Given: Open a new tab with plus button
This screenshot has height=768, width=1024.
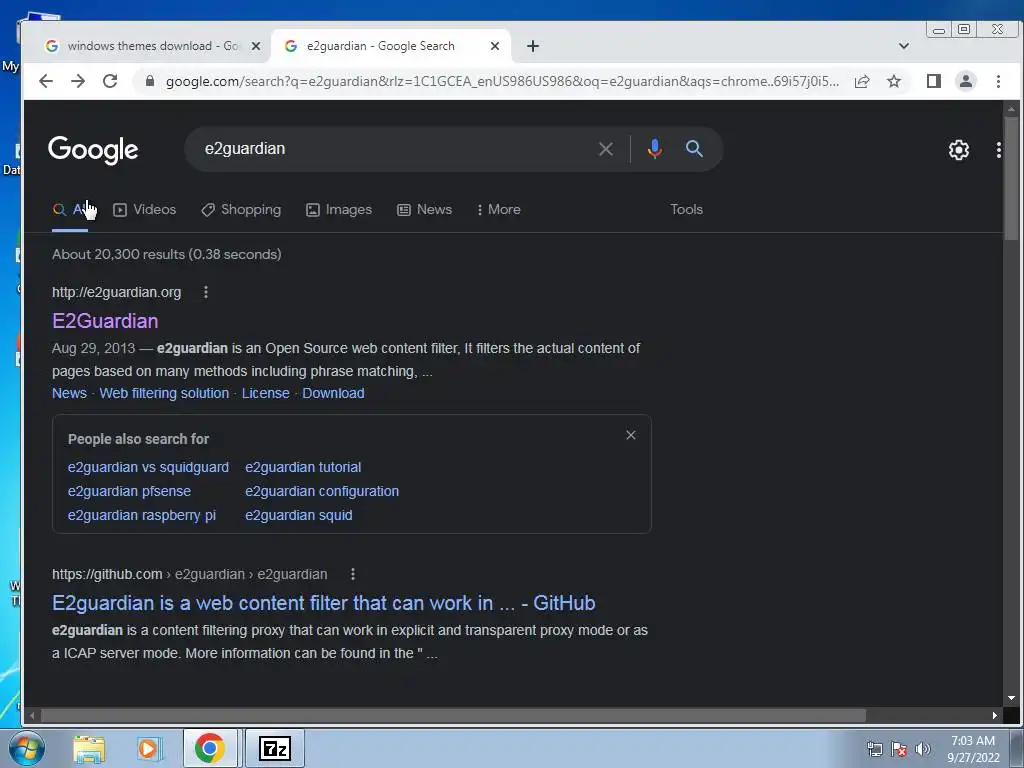Looking at the screenshot, I should (533, 46).
